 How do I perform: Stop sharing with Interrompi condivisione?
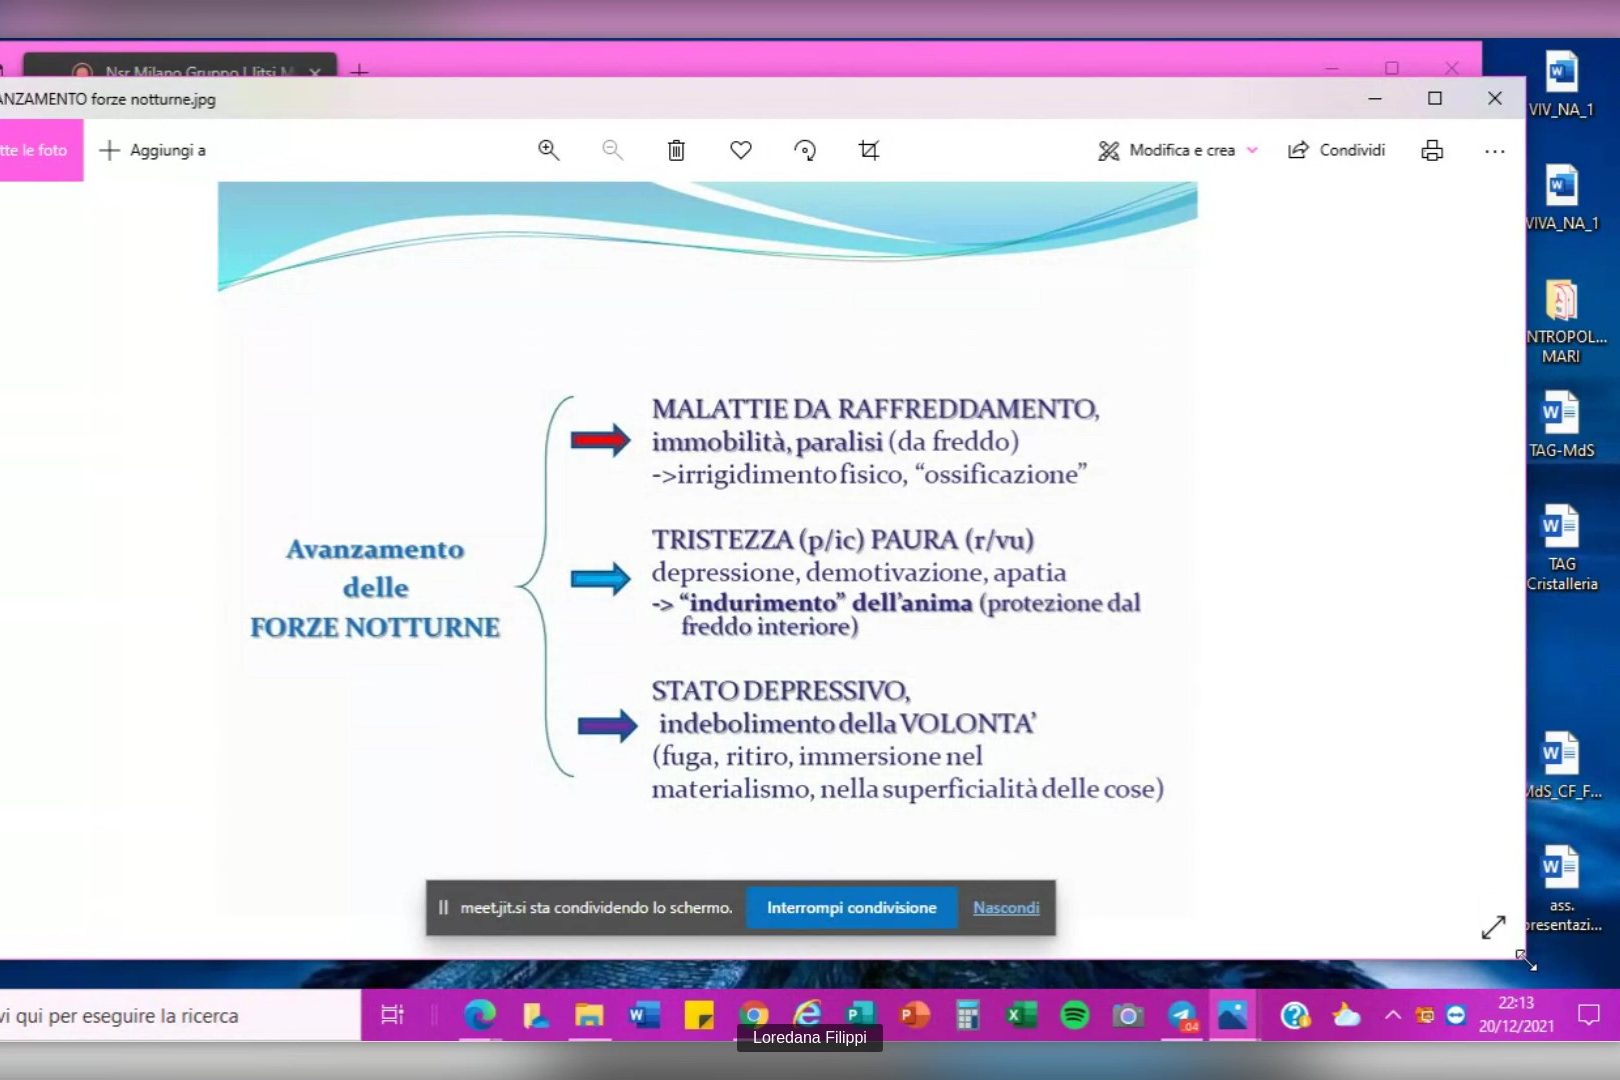click(851, 908)
